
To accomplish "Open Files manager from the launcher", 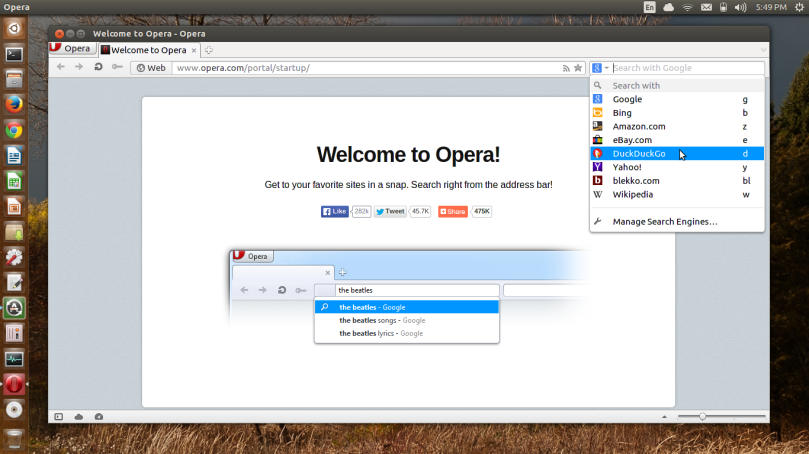I will pos(14,79).
